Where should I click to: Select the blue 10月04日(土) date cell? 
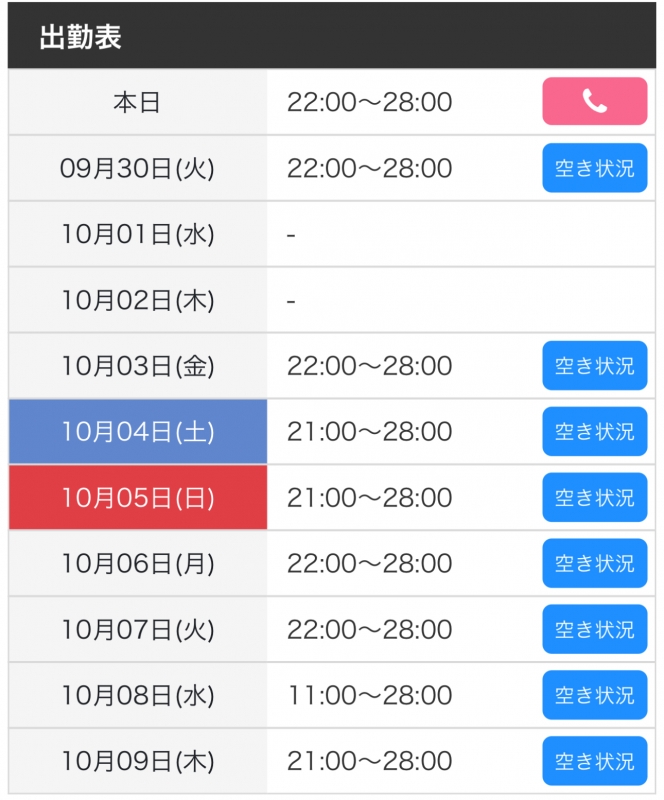(138, 432)
